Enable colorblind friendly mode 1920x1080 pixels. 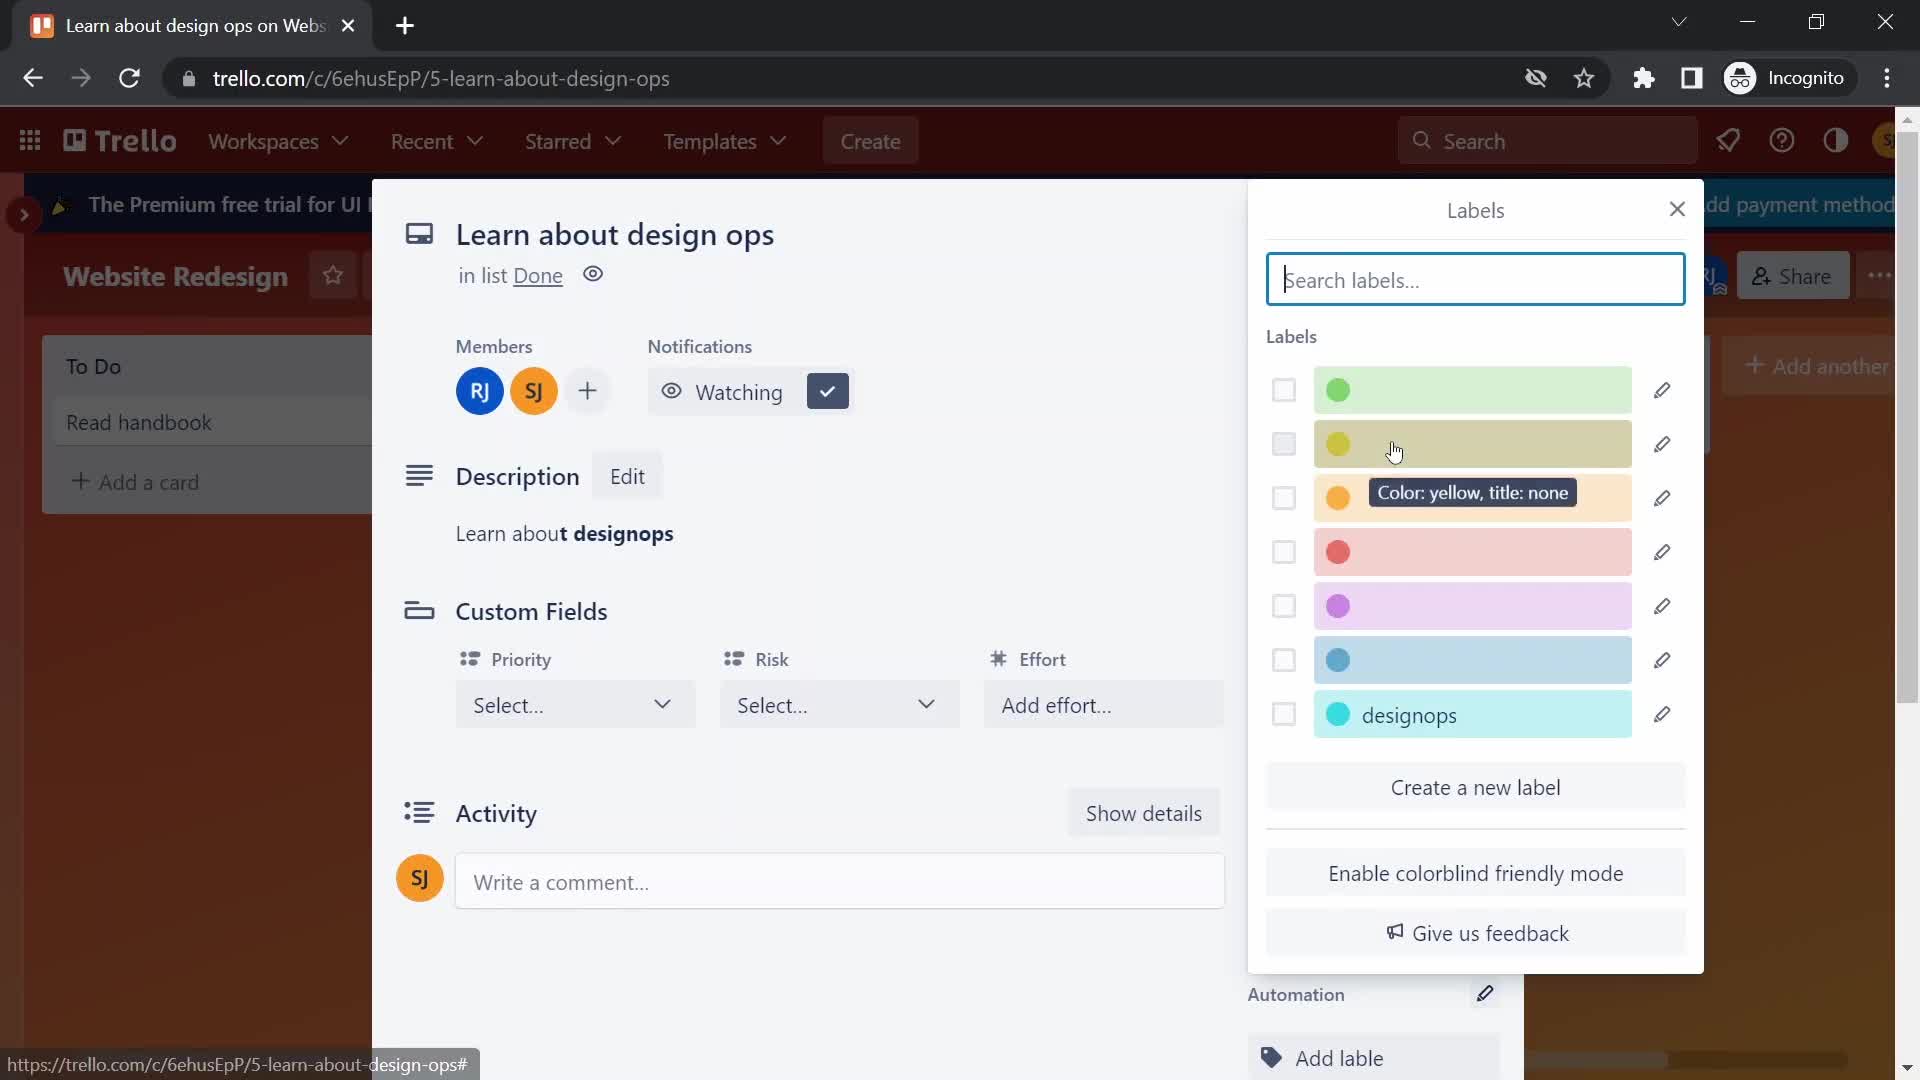(x=1476, y=873)
